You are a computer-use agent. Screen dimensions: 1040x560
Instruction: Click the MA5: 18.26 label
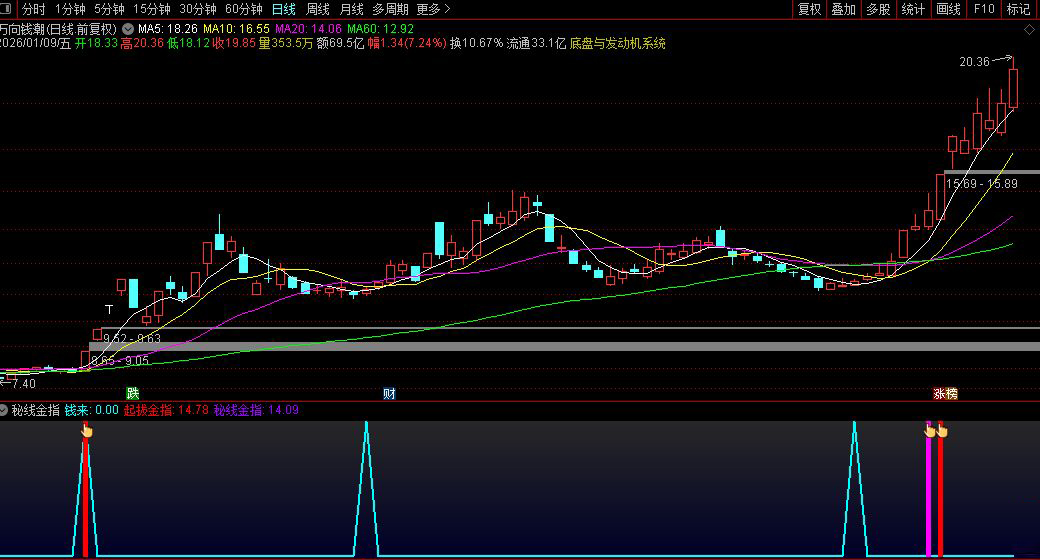[x=168, y=29]
